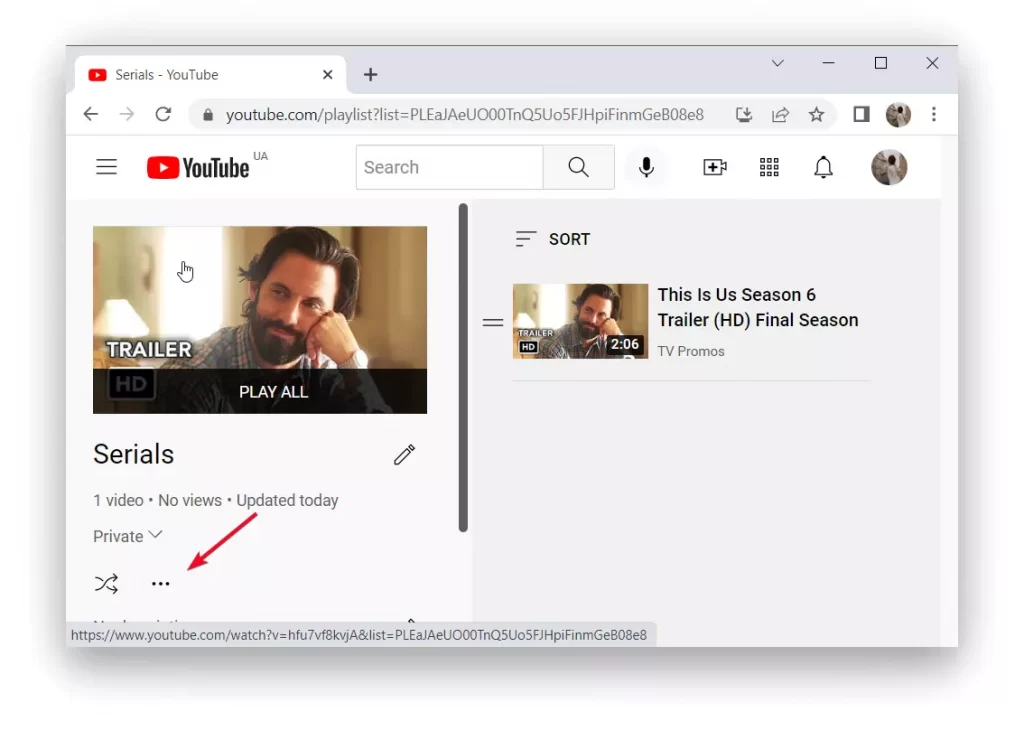This screenshot has height=731, width=1024.
Task: Open This Is Us Season 6 Trailer title
Action: [x=758, y=307]
